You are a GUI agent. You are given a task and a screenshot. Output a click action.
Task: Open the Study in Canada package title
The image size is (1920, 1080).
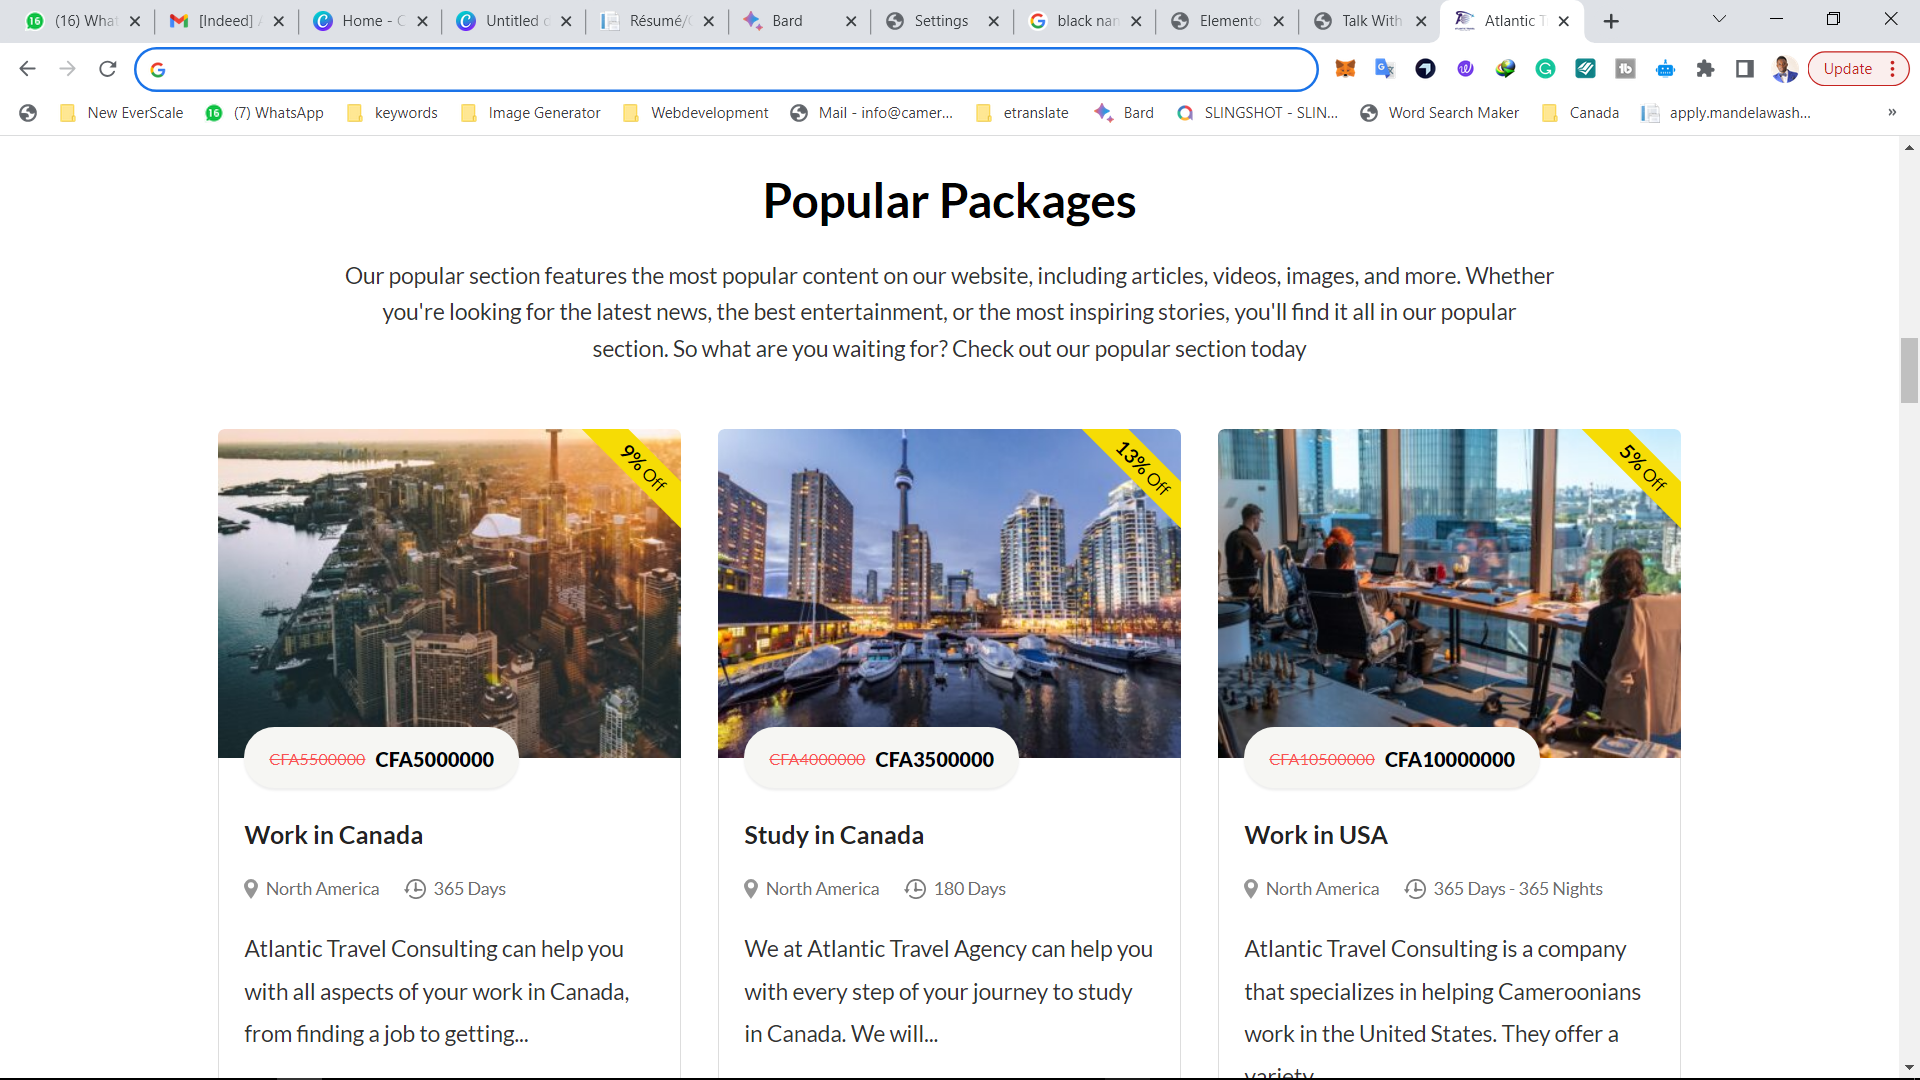click(833, 835)
